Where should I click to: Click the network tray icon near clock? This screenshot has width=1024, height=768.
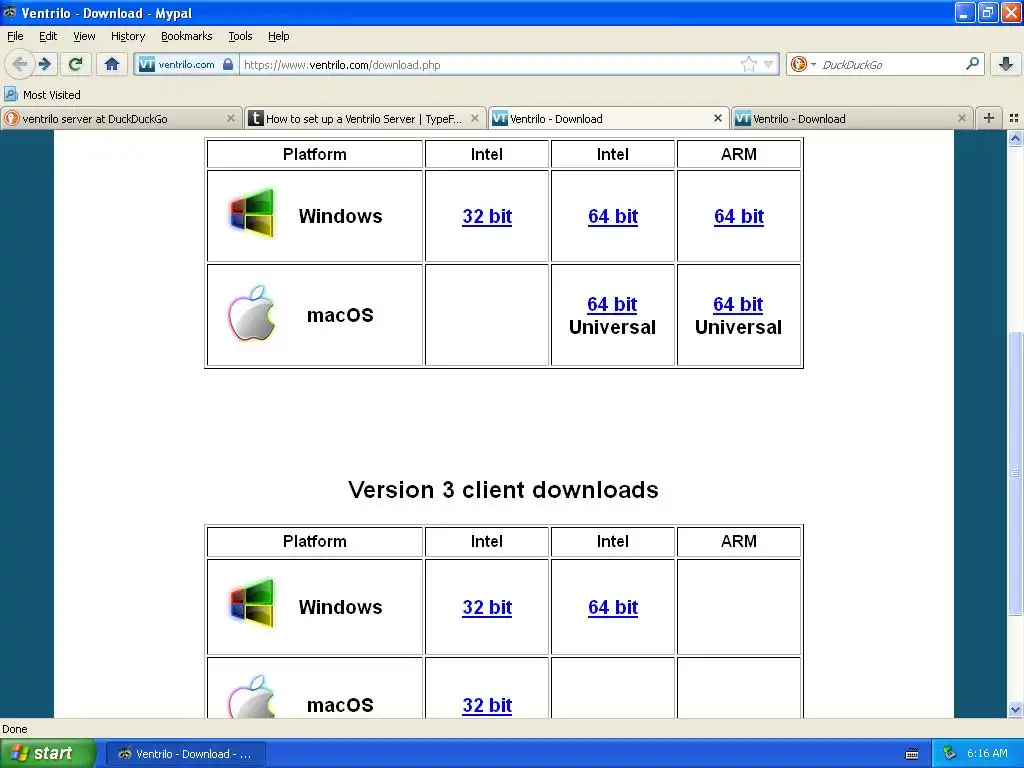click(x=950, y=753)
